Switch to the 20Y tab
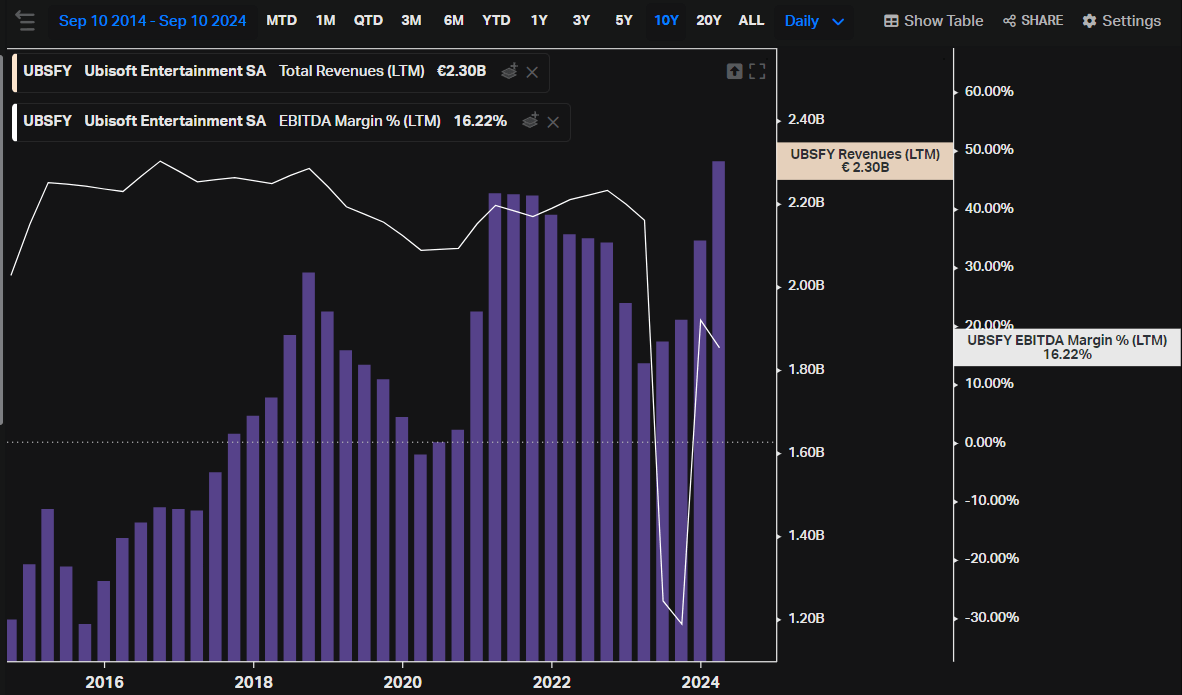 click(x=709, y=19)
